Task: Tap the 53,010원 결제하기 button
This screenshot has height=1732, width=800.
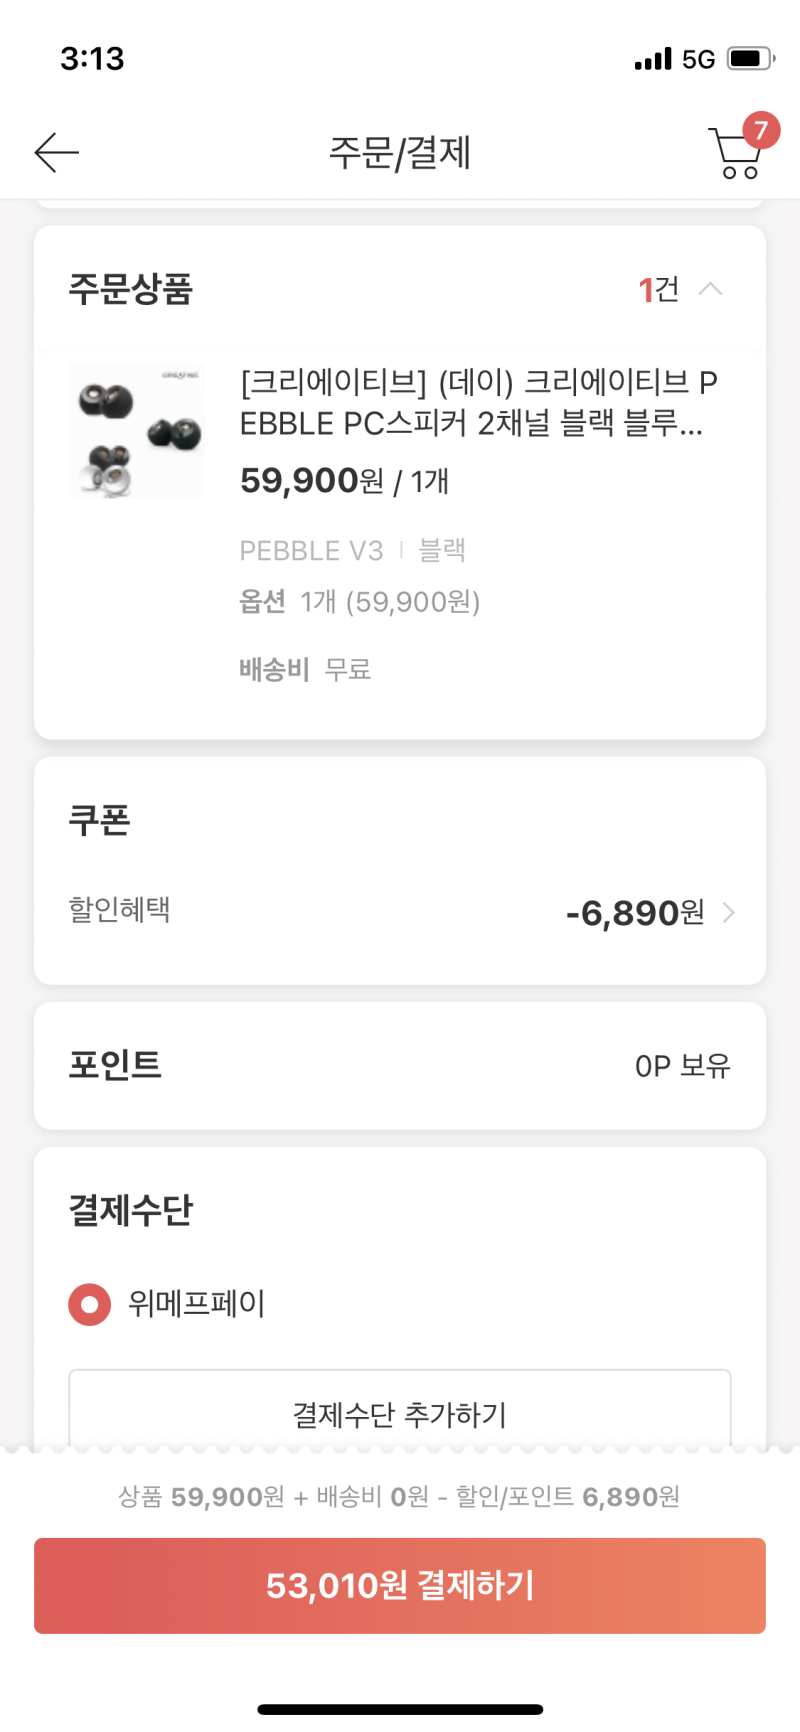Action: click(x=400, y=1585)
